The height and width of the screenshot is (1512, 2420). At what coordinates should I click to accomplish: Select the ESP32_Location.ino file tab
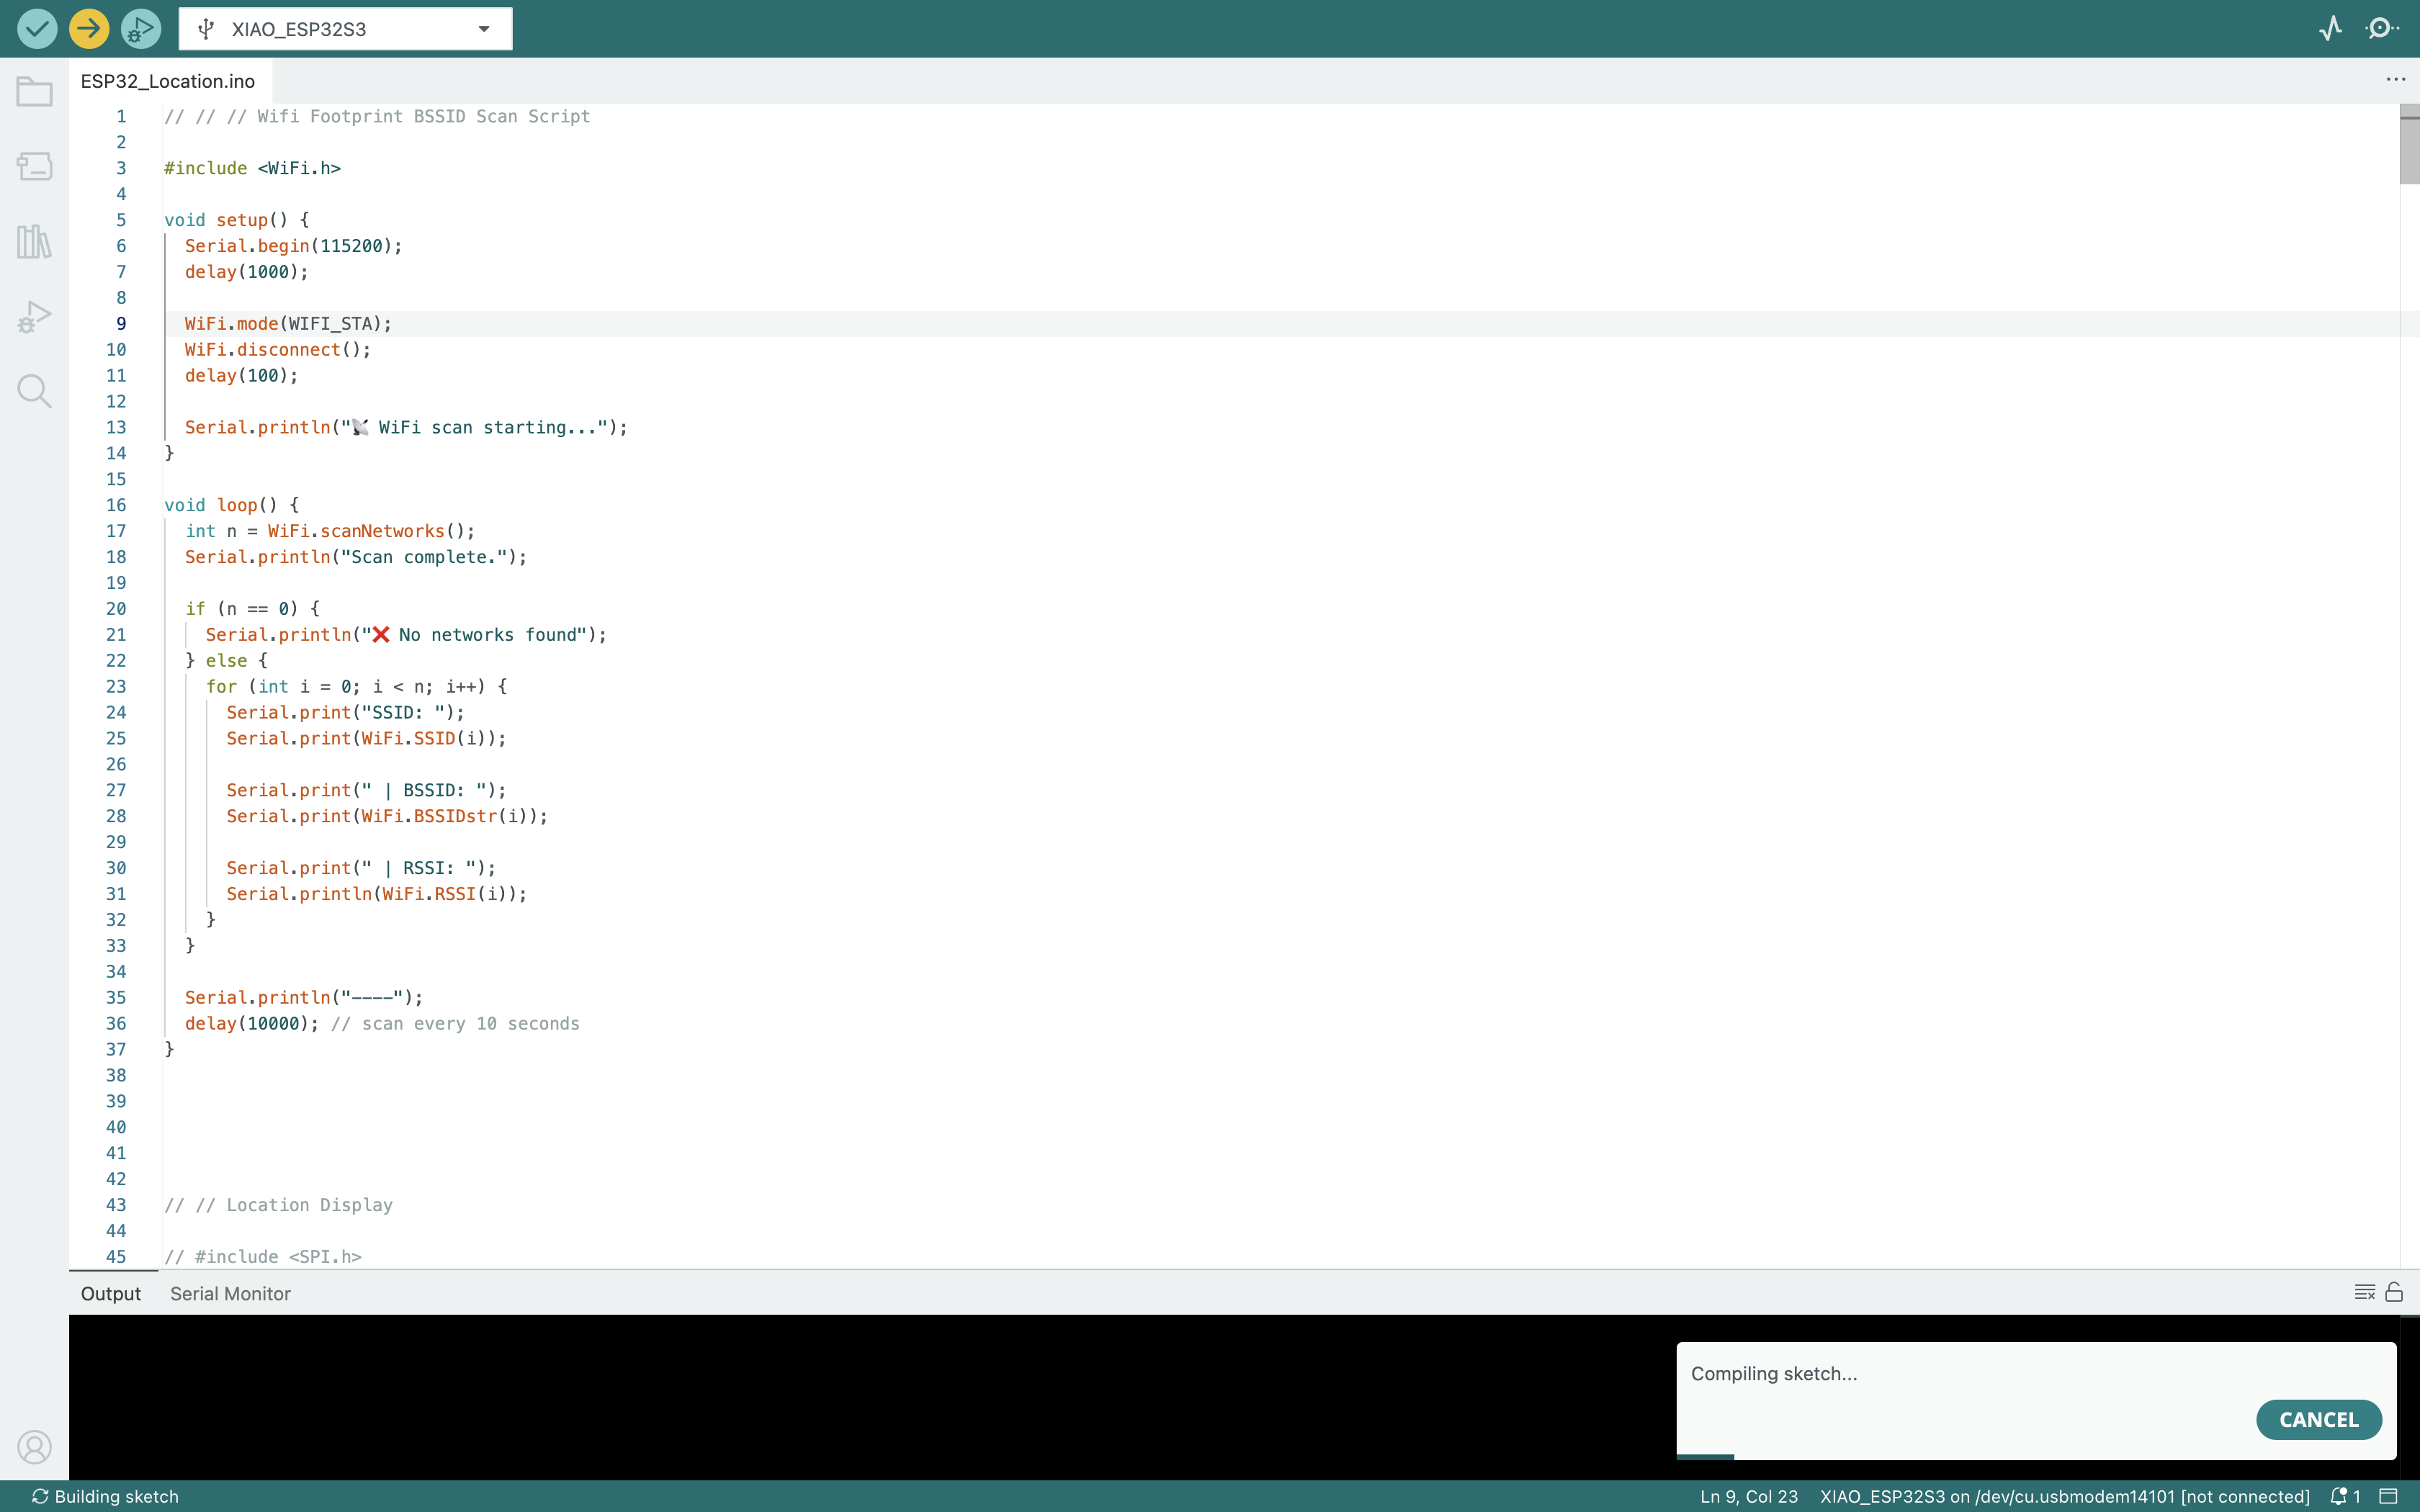coord(168,81)
